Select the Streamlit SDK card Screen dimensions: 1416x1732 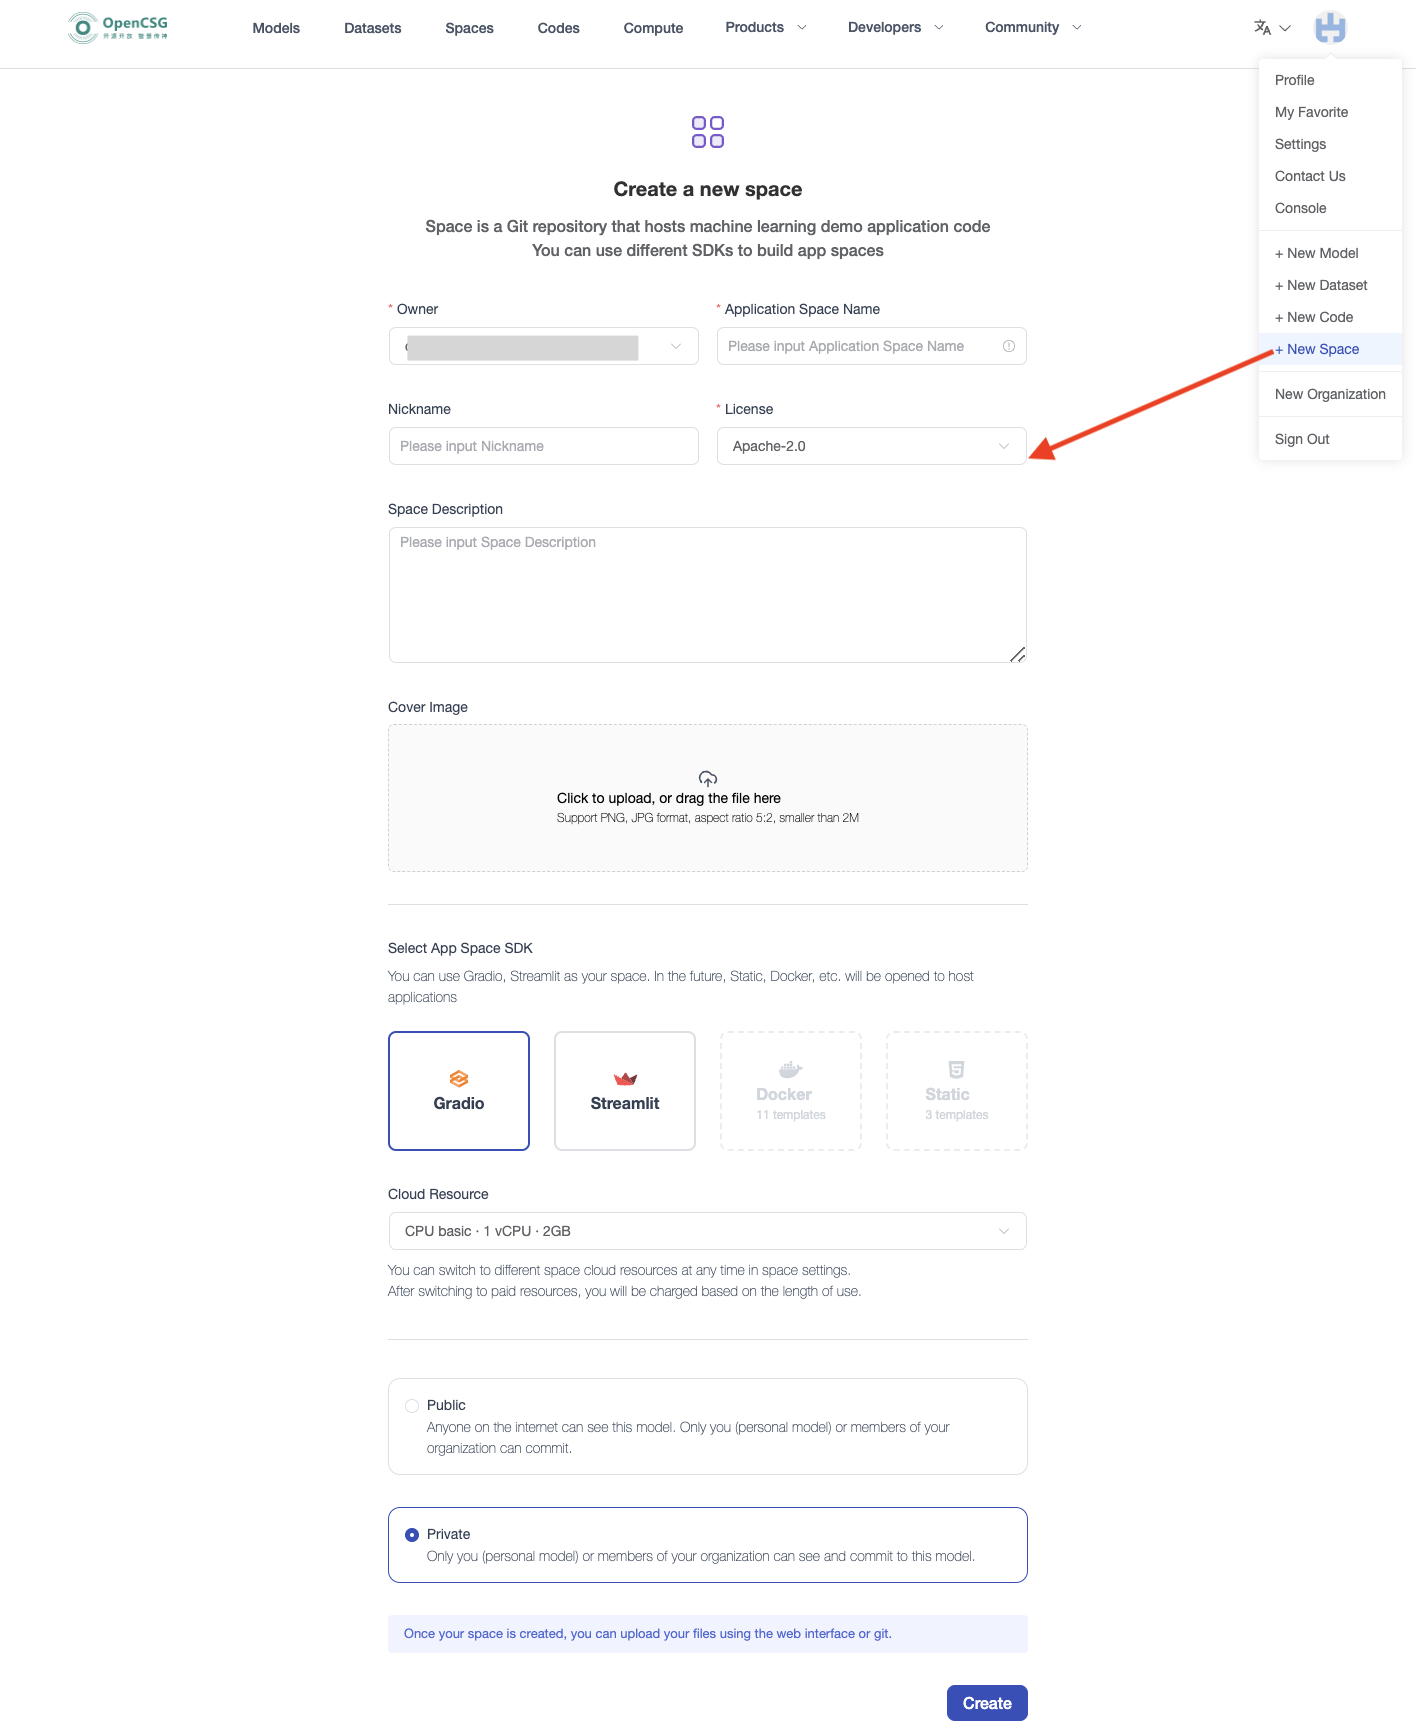click(625, 1091)
